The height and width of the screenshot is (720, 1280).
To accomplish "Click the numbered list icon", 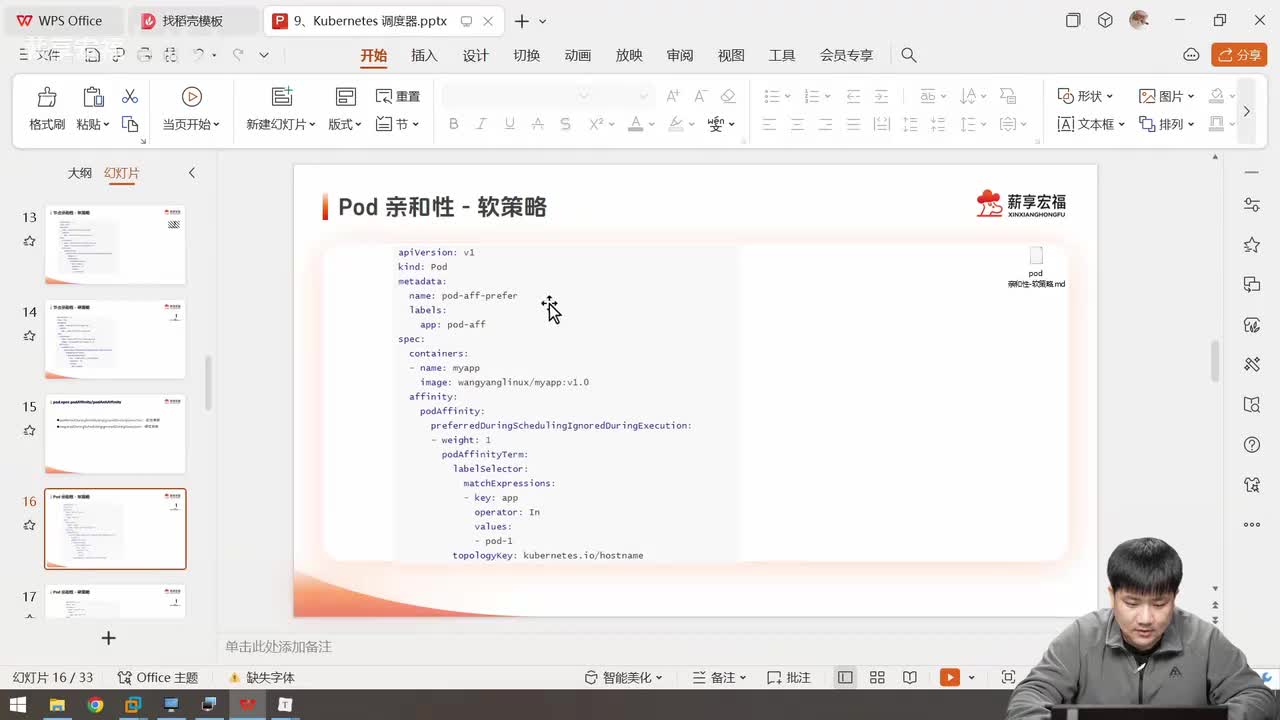I will [x=812, y=96].
